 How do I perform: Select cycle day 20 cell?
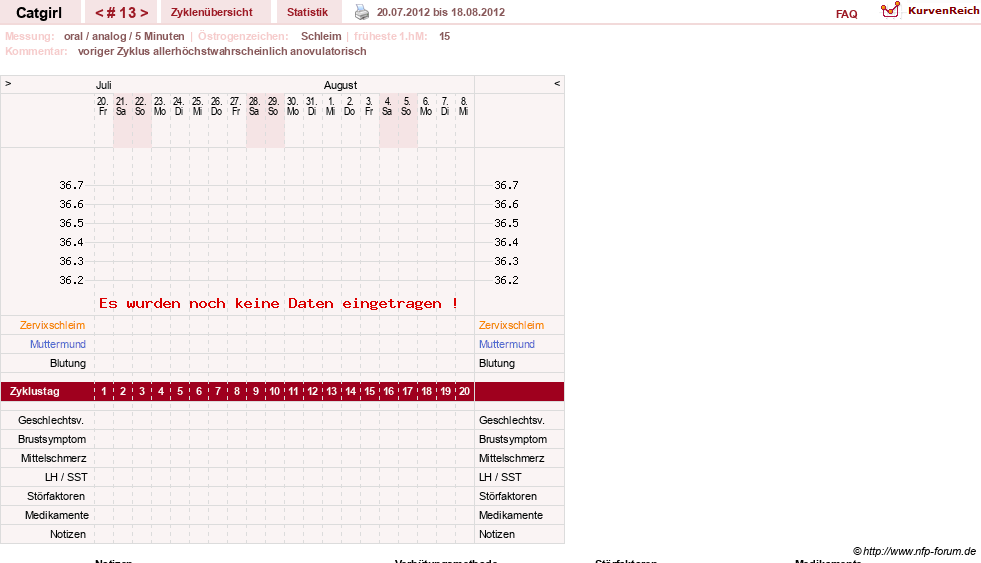coord(464,392)
